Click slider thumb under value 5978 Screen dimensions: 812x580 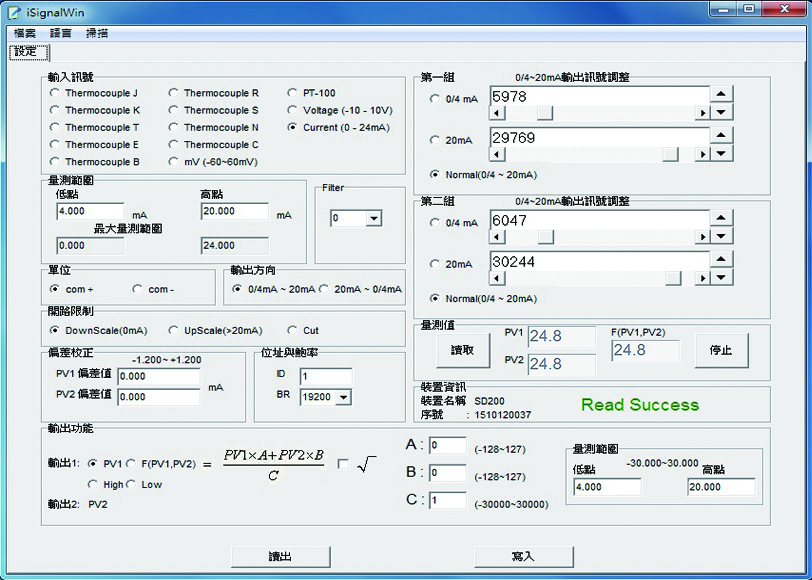tap(545, 113)
